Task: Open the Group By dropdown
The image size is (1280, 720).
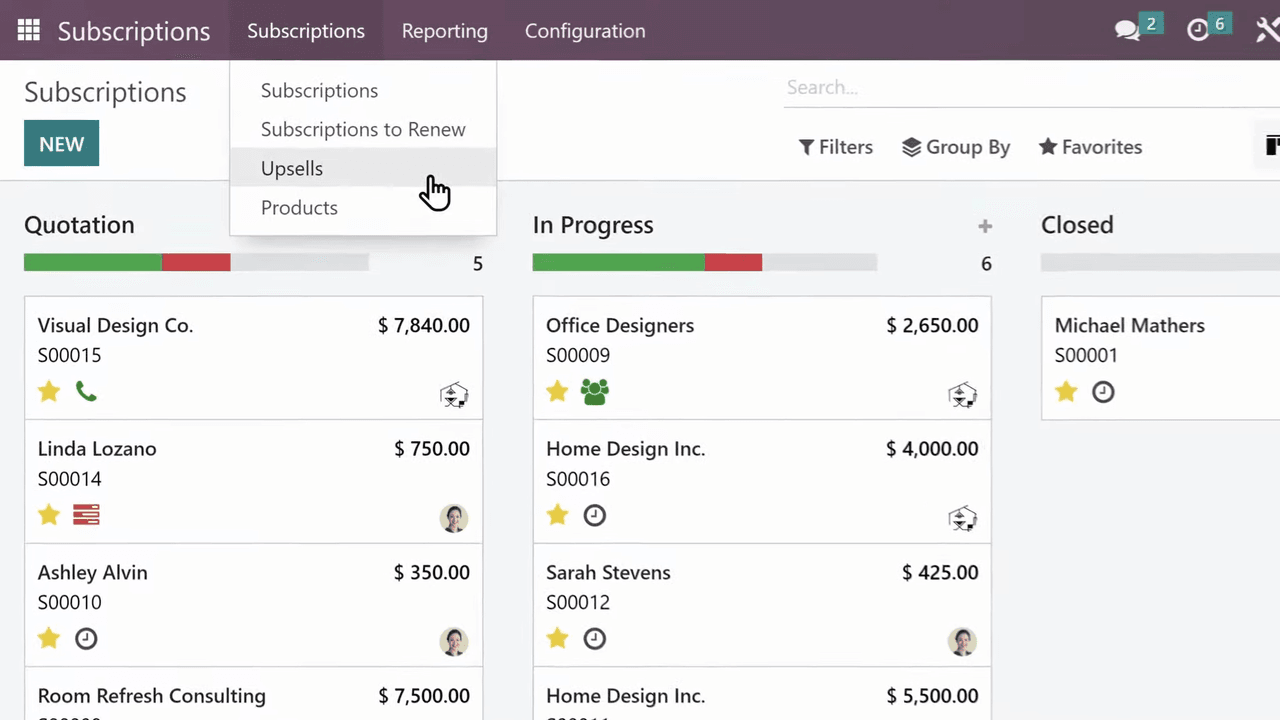Action: (x=956, y=146)
